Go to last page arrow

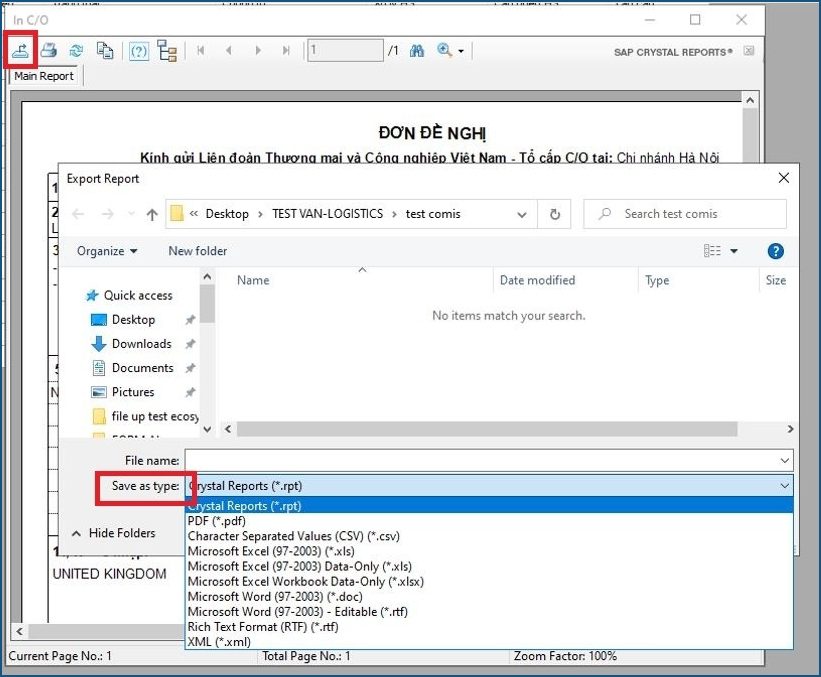tap(286, 50)
